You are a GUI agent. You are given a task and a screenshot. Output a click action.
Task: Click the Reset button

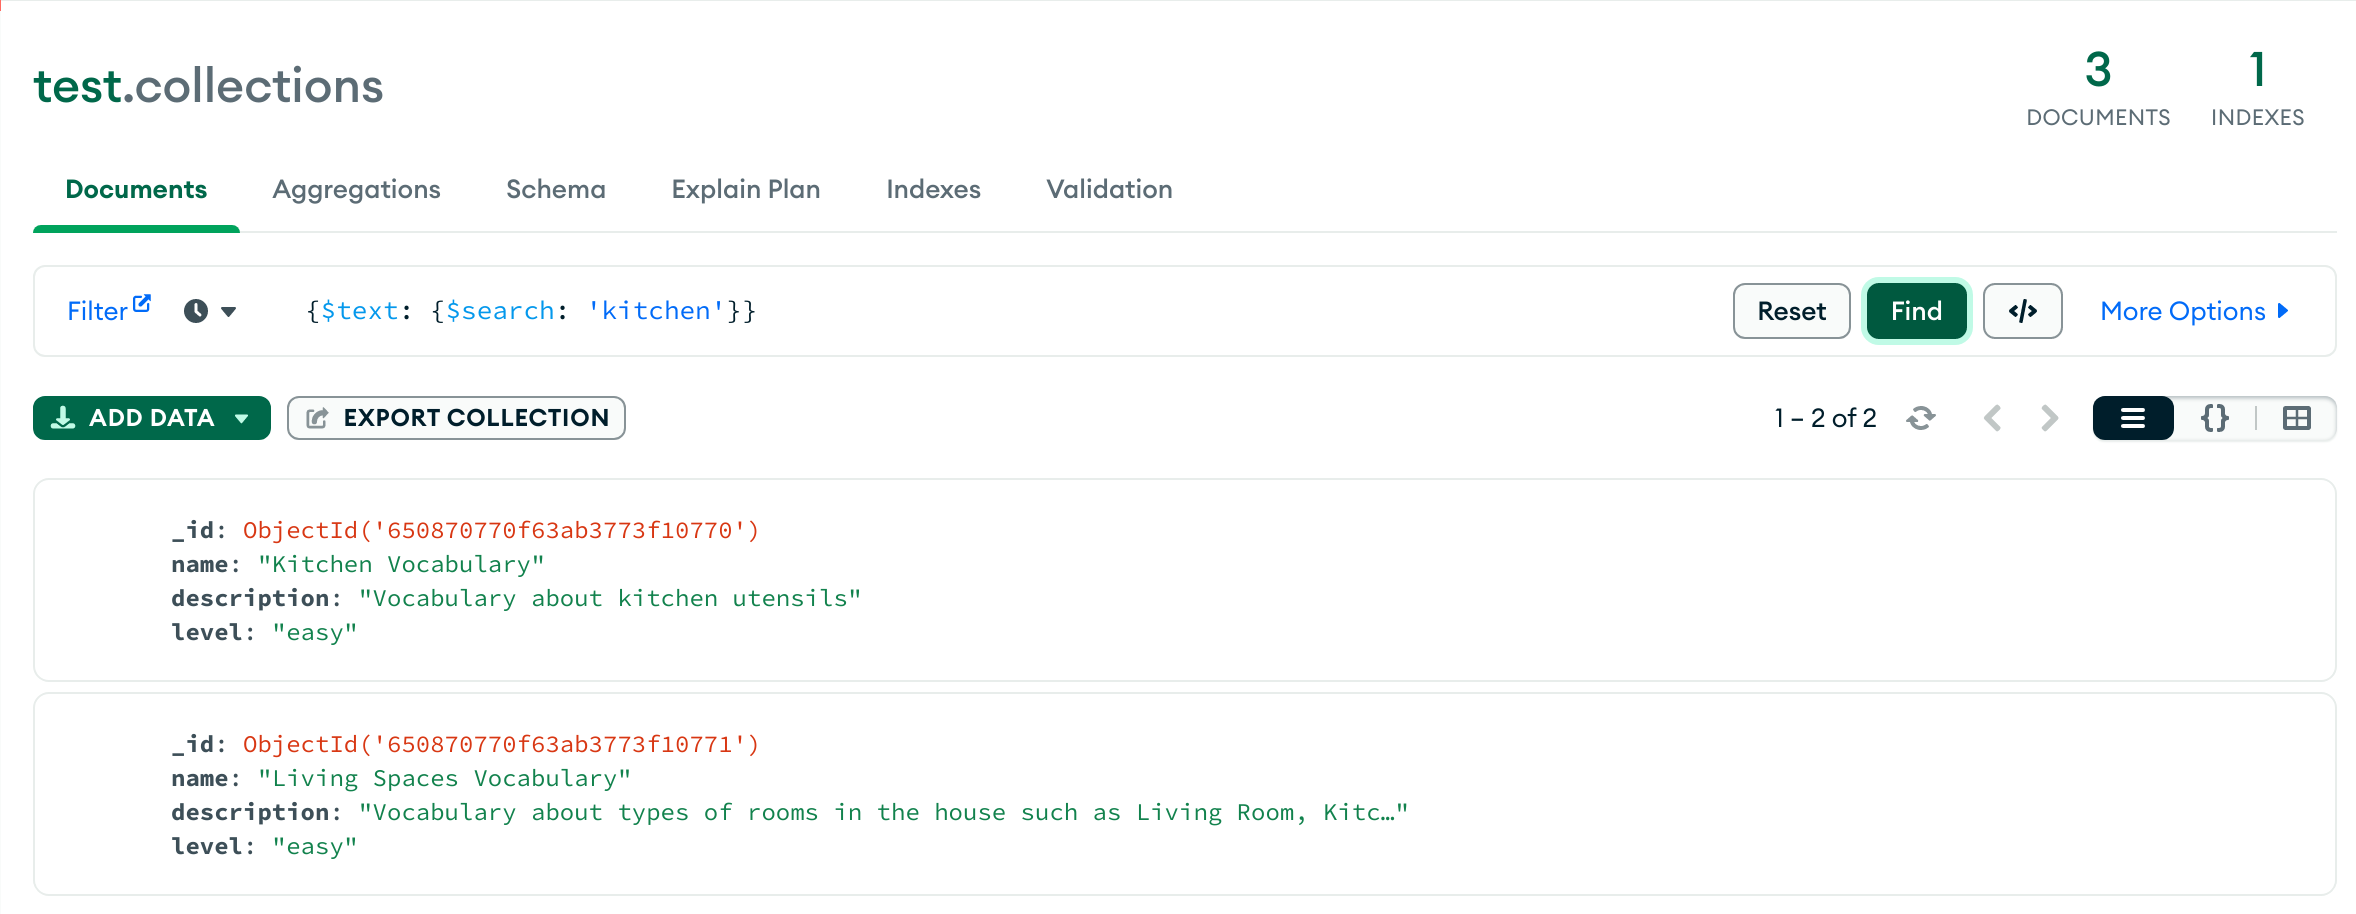click(1790, 311)
